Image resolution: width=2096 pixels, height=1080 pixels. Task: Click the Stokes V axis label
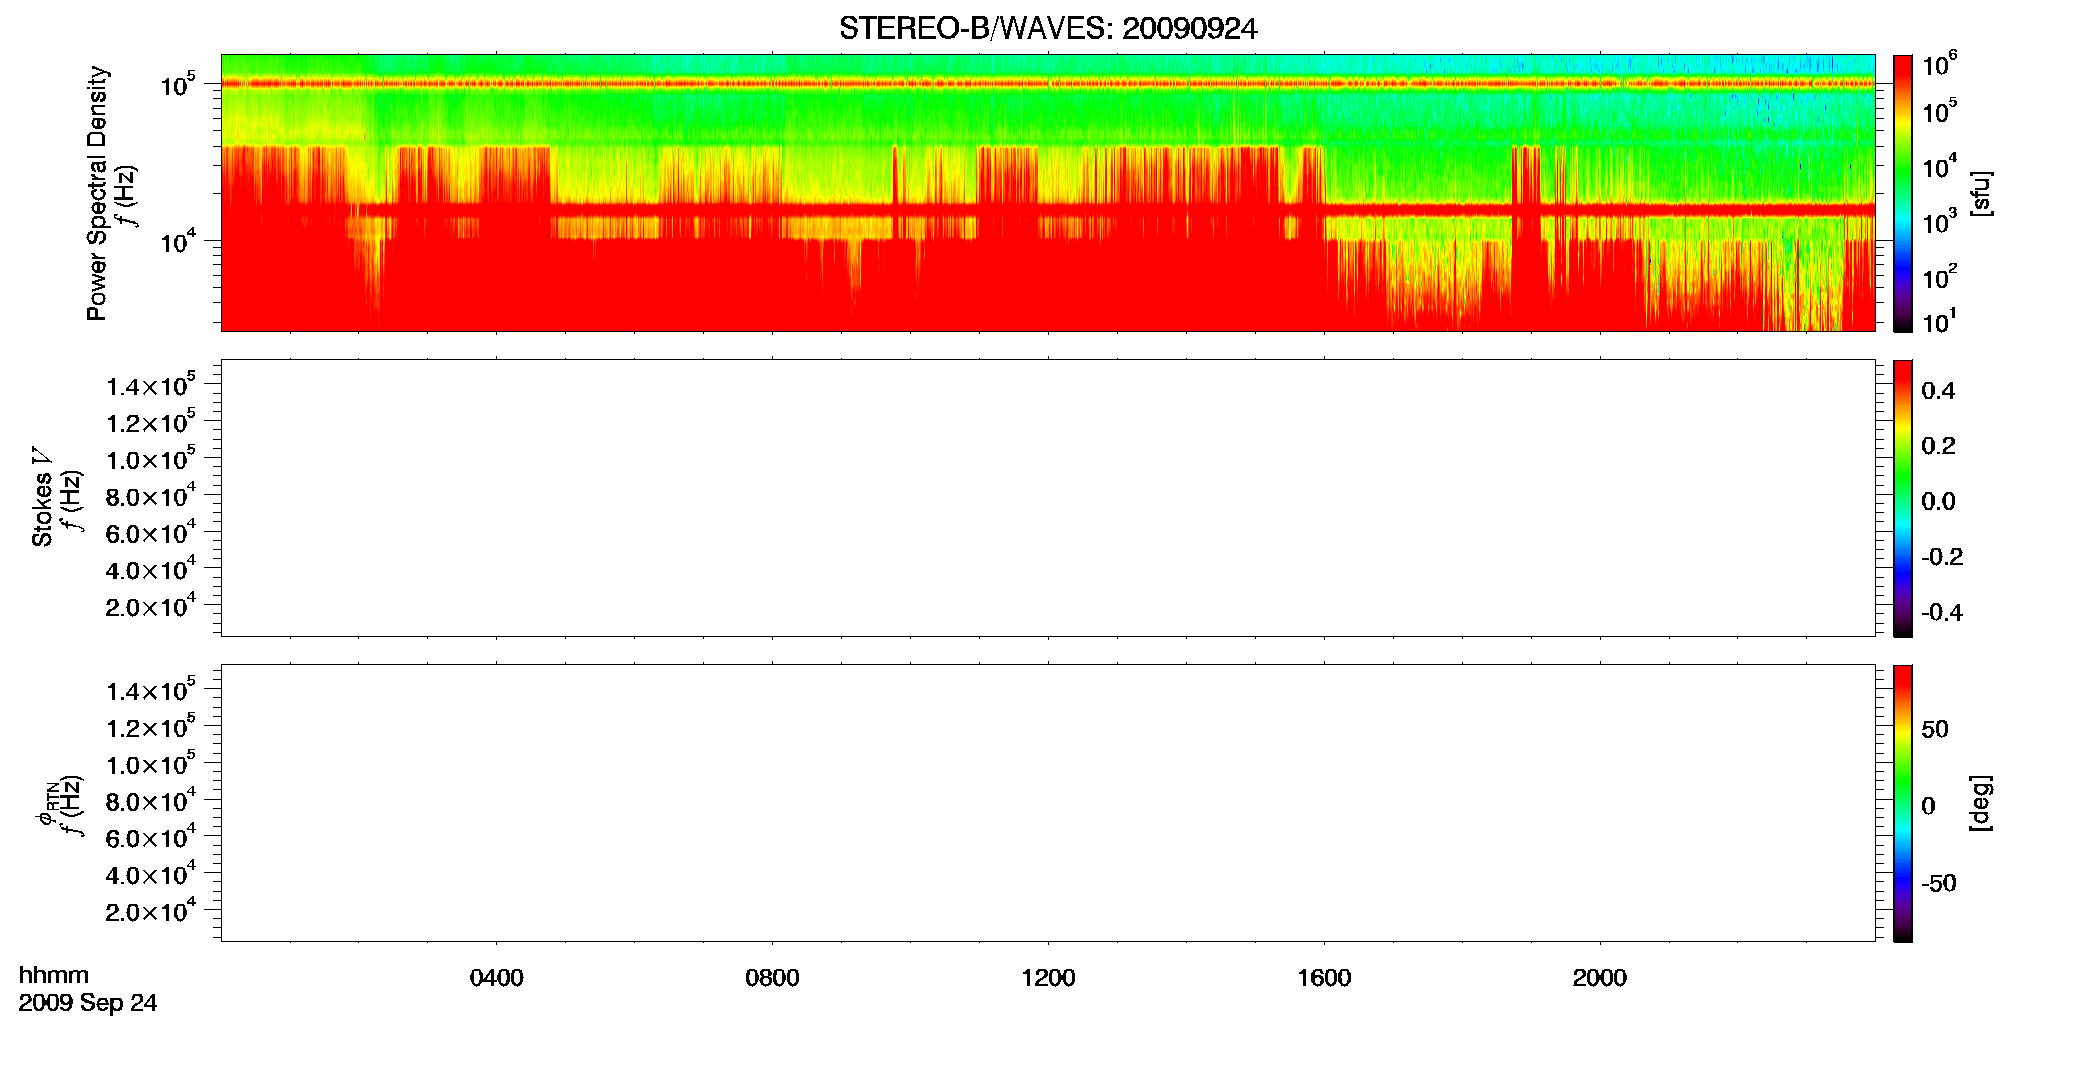click(42, 497)
